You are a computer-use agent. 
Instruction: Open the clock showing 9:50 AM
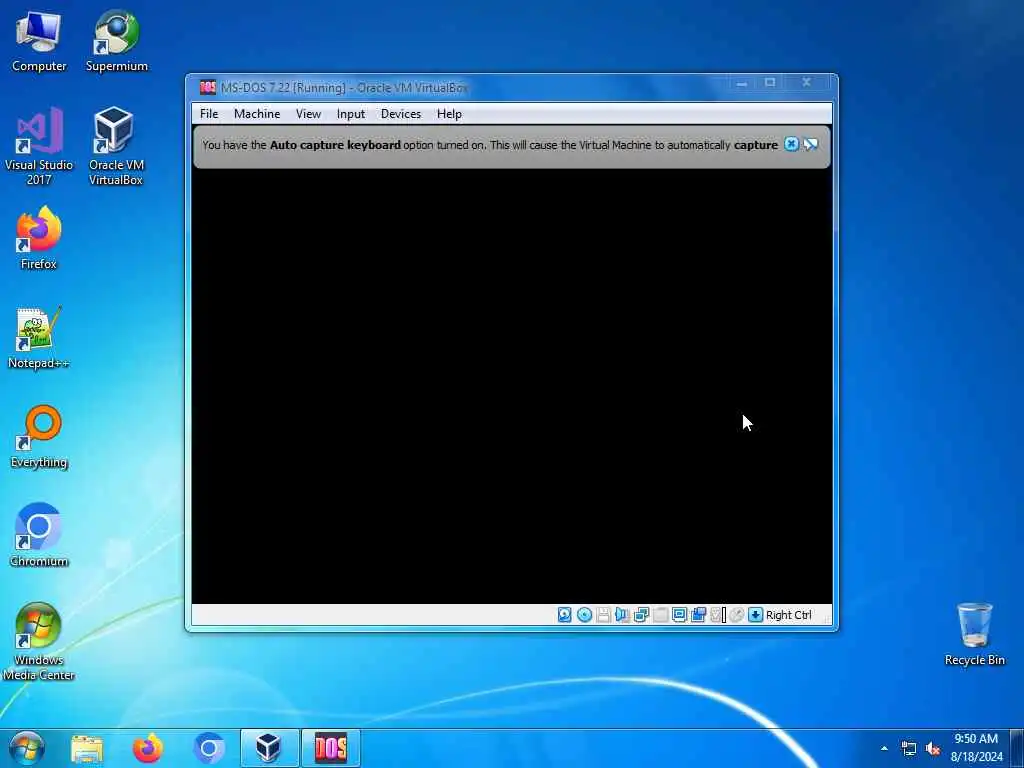[976, 748]
